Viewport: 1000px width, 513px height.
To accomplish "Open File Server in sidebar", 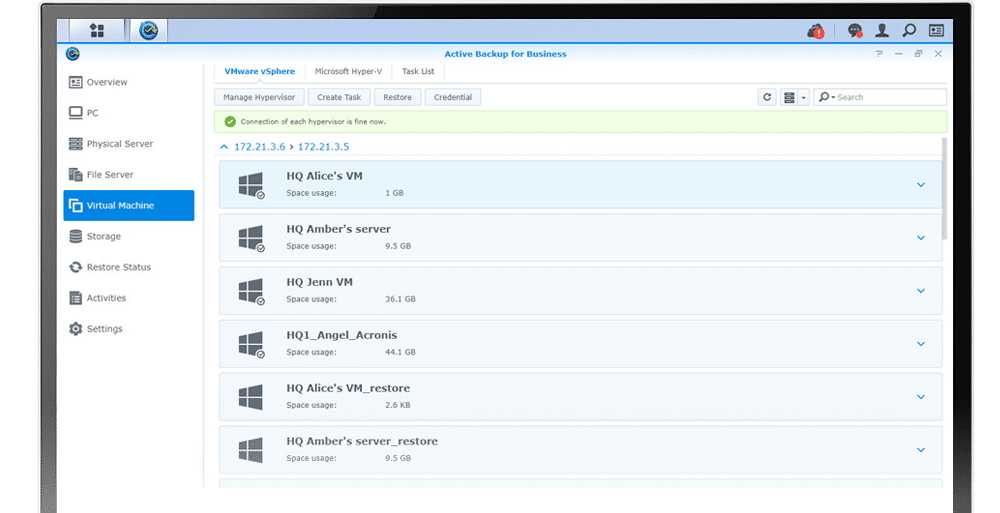I will pos(129,174).
